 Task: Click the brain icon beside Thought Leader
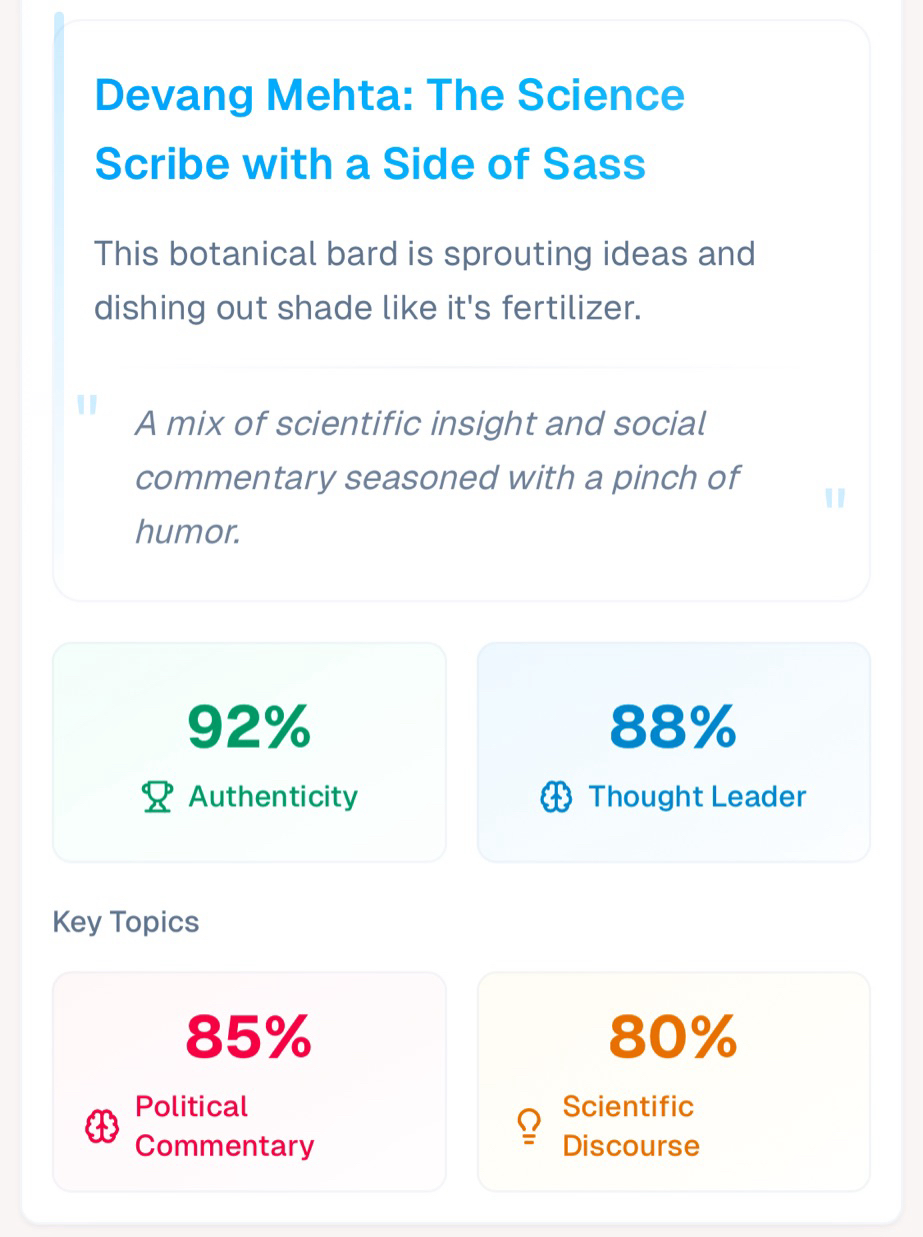coord(556,797)
